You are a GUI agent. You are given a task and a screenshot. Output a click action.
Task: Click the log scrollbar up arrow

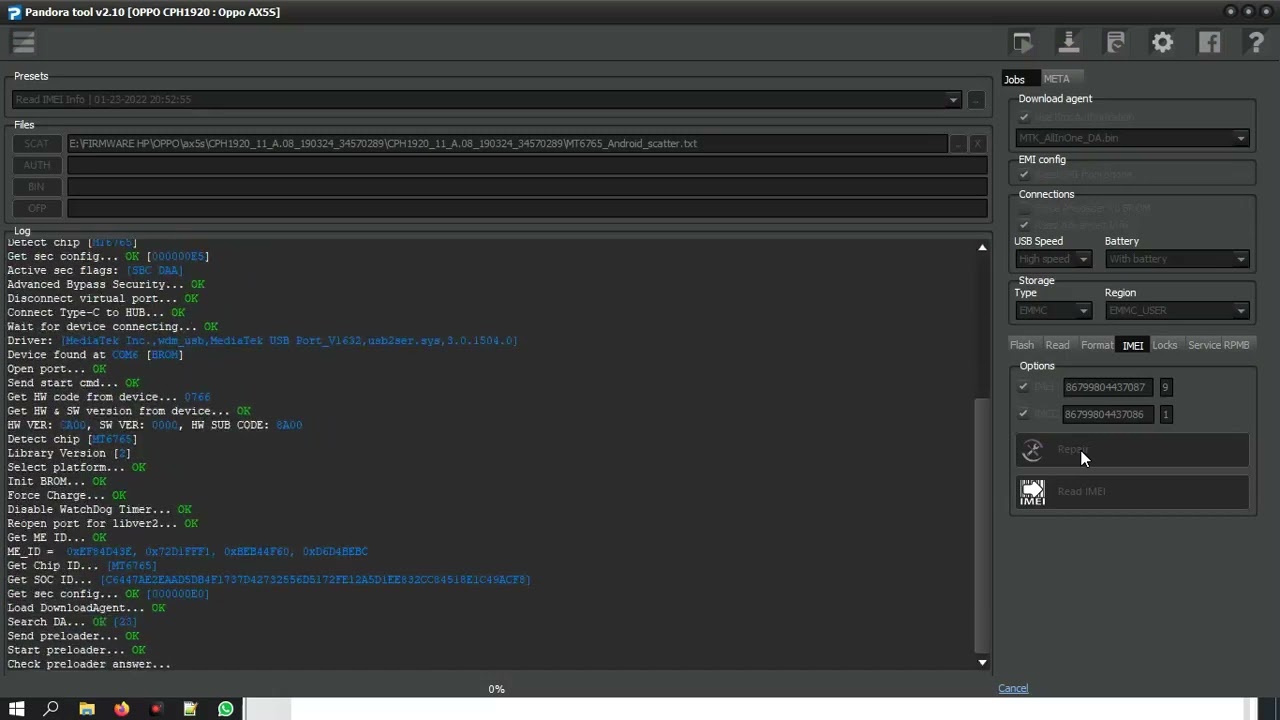coord(982,247)
